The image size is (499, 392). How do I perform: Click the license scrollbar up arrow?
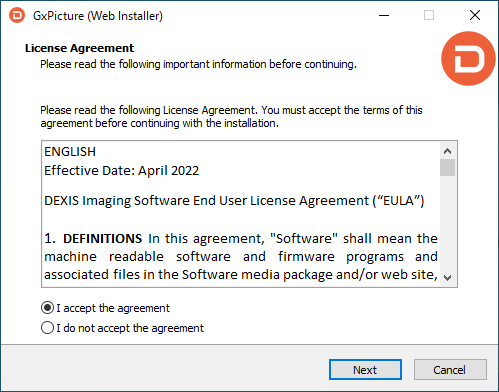pyautogui.click(x=447, y=151)
